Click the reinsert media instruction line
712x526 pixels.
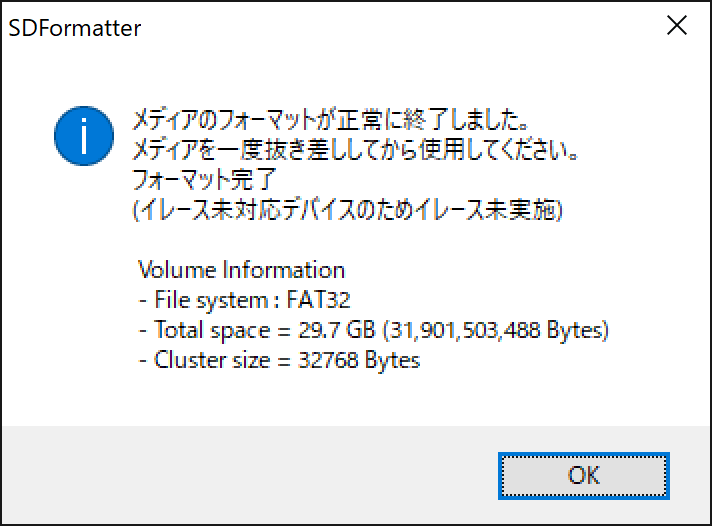(356, 153)
